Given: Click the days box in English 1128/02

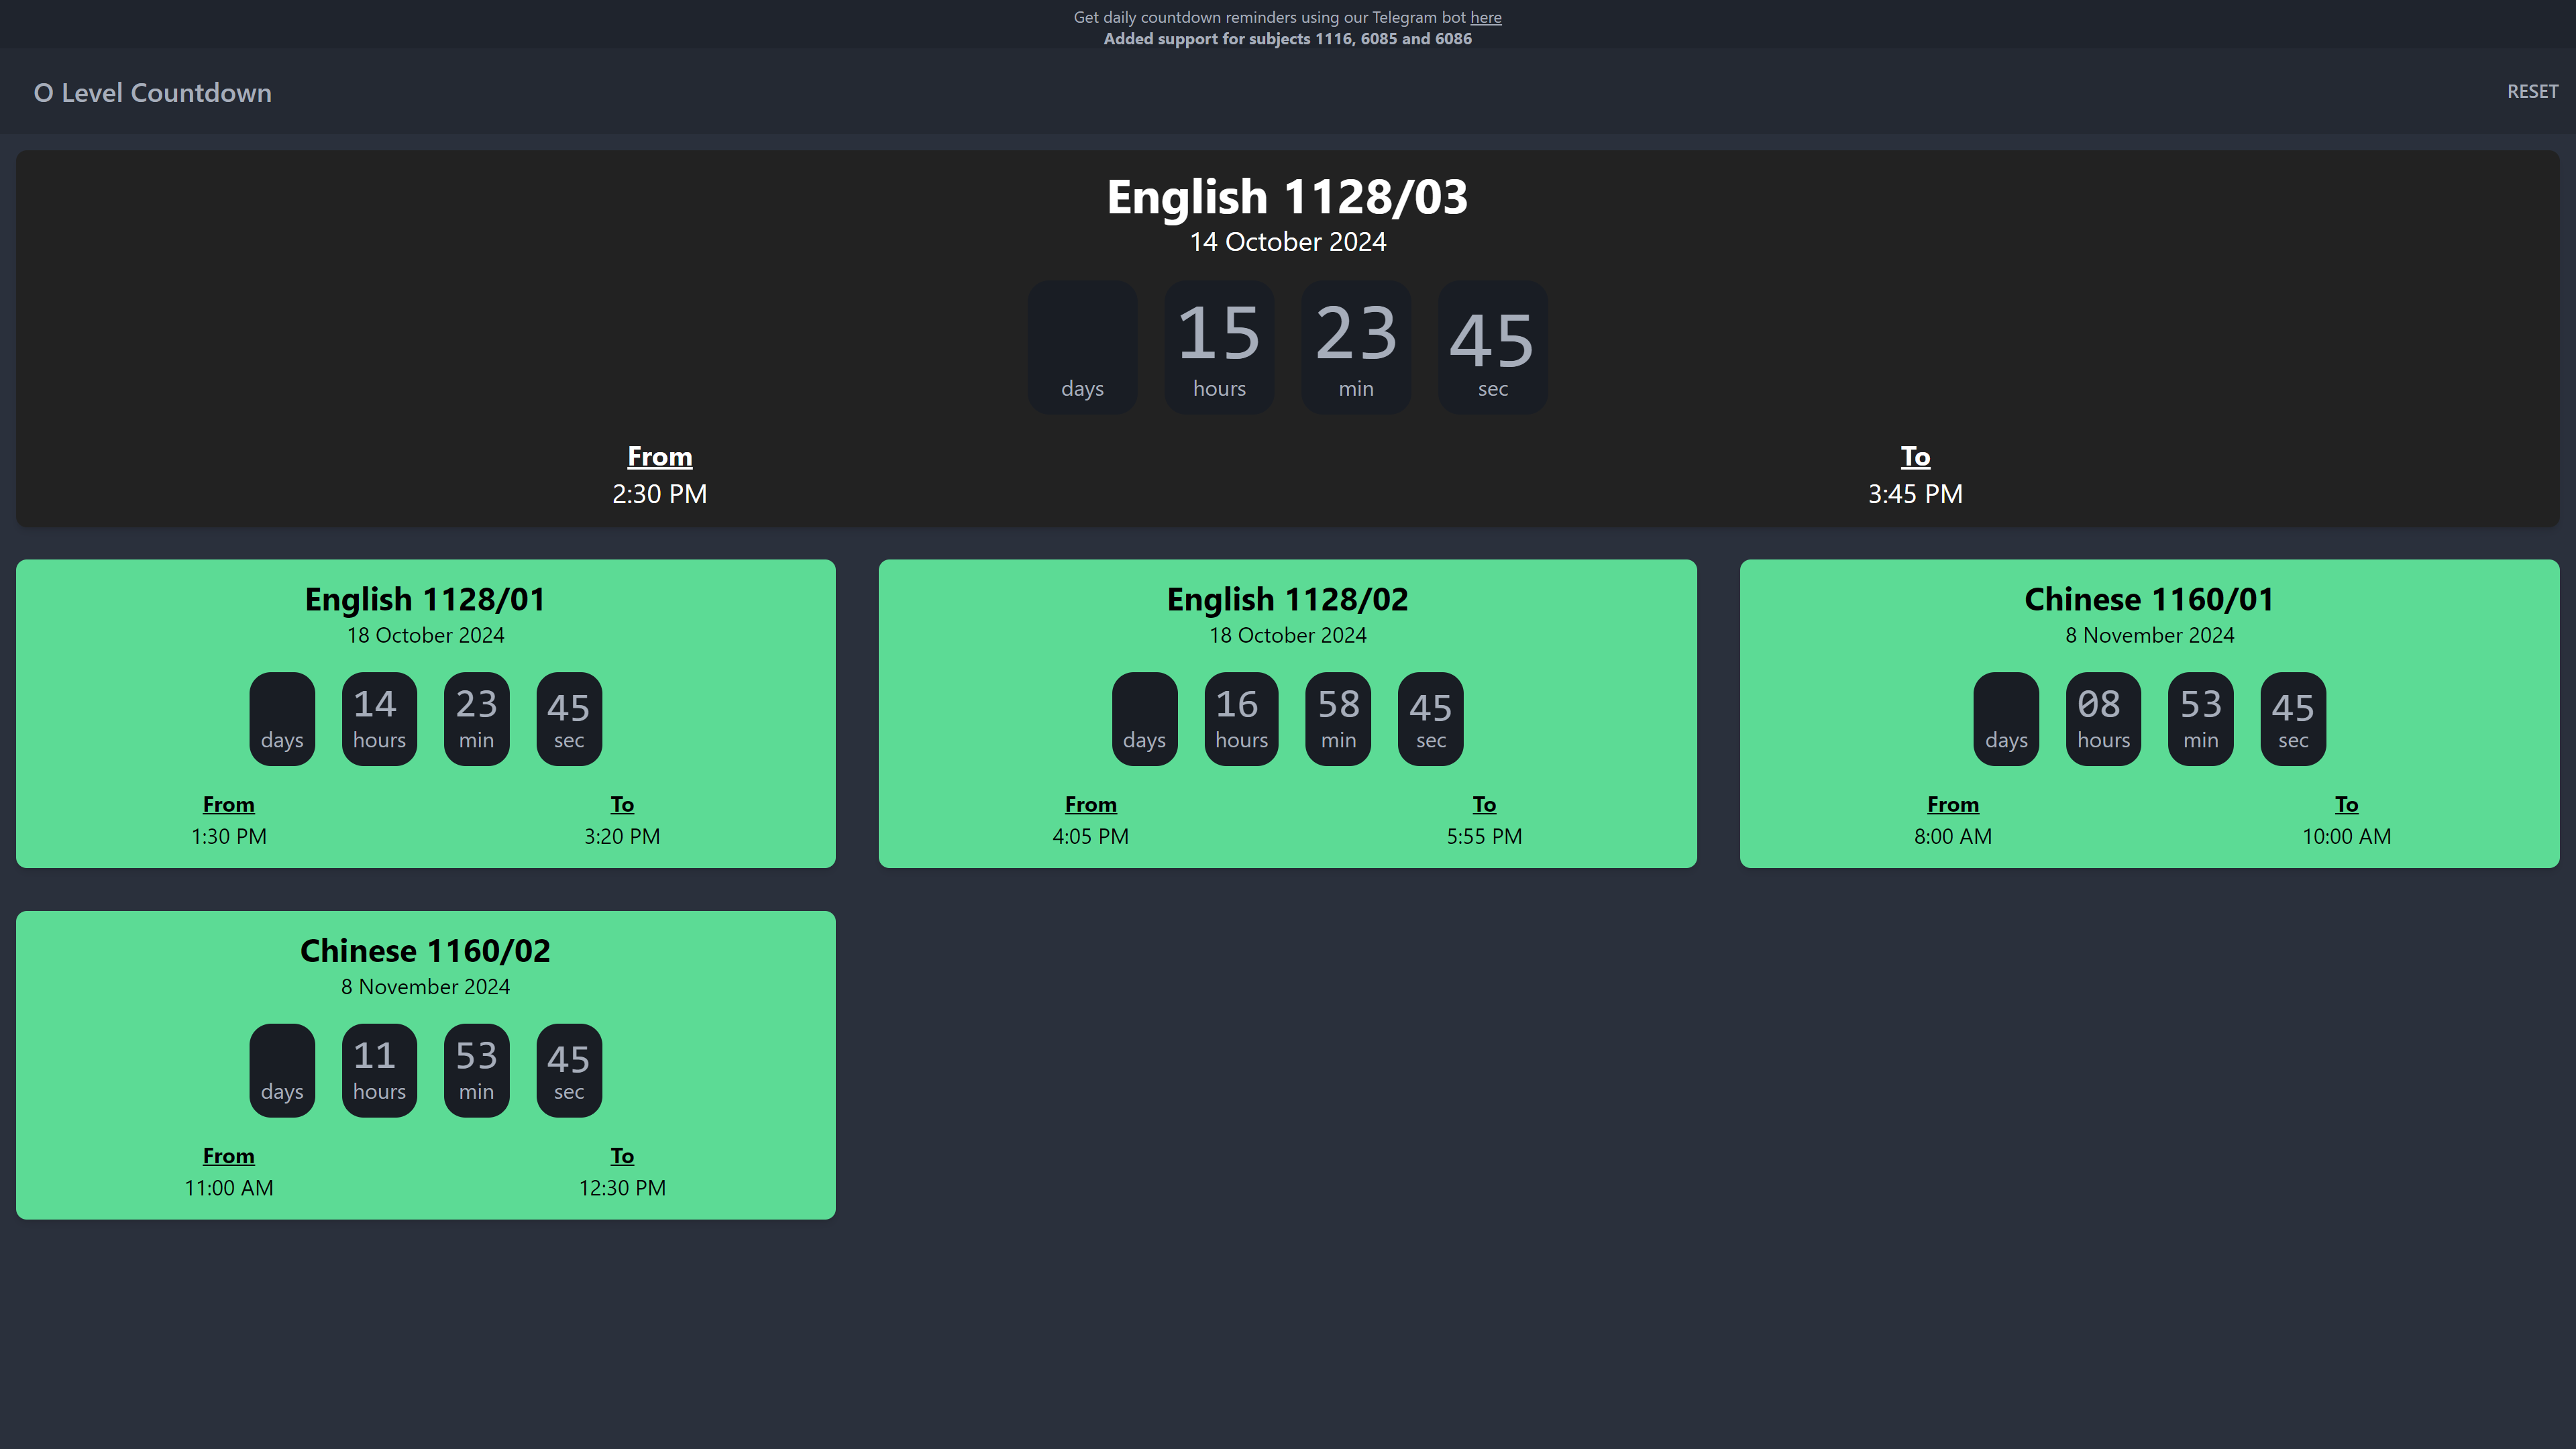Looking at the screenshot, I should (x=1144, y=719).
